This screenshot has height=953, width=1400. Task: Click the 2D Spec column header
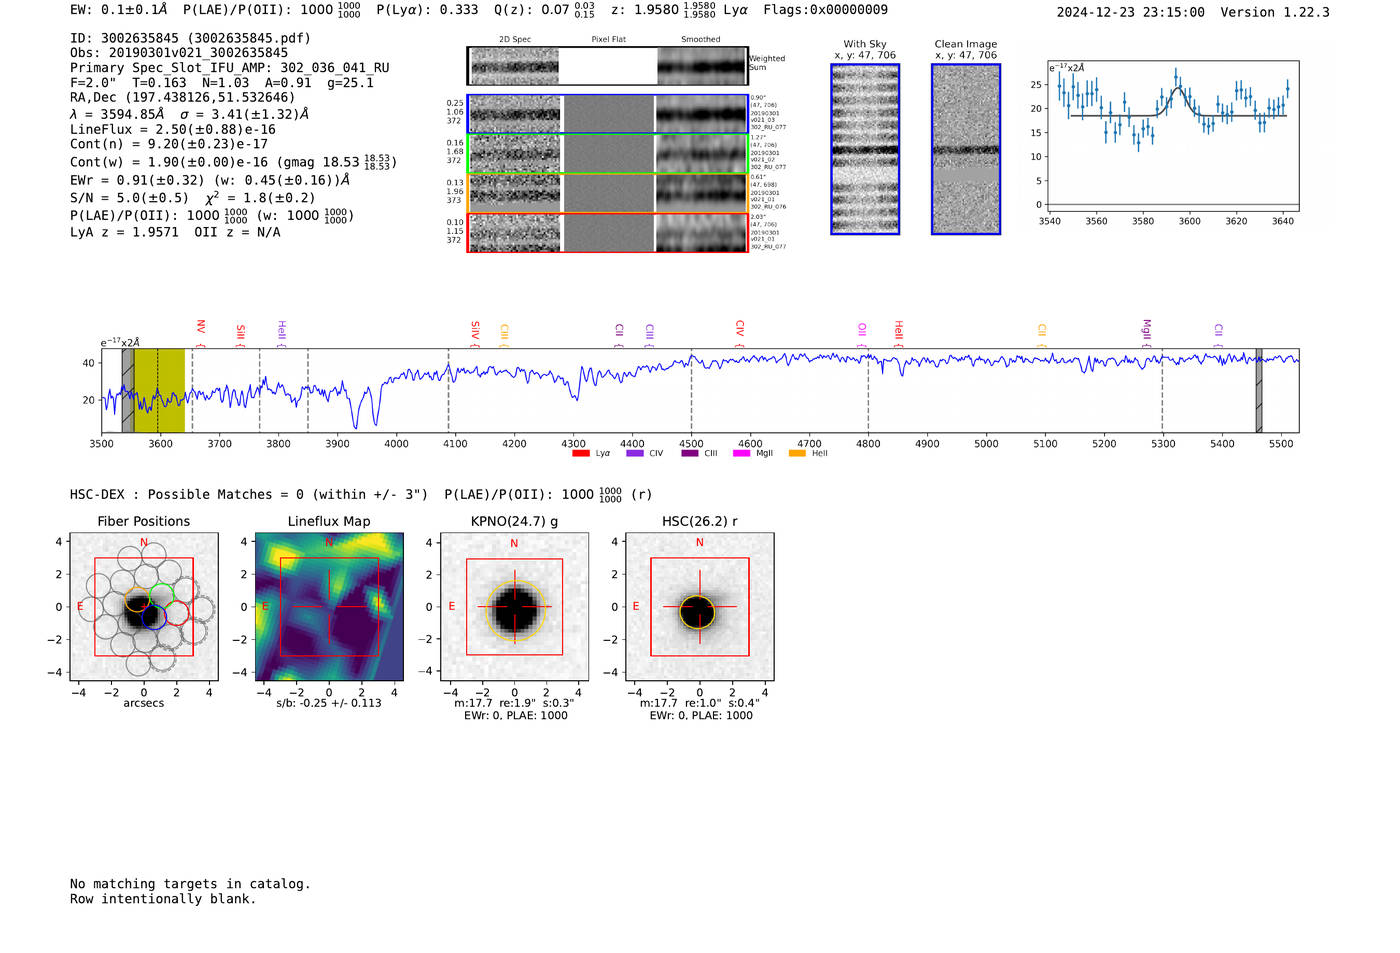(x=515, y=39)
